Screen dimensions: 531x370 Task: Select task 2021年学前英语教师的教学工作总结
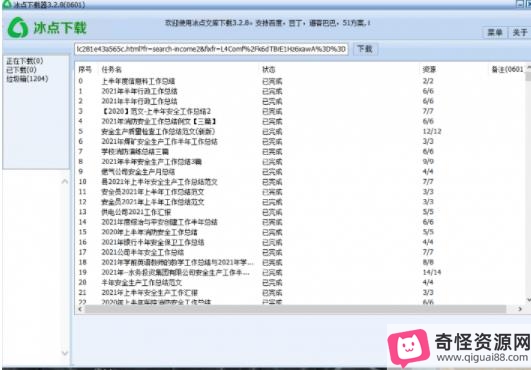coord(177,262)
